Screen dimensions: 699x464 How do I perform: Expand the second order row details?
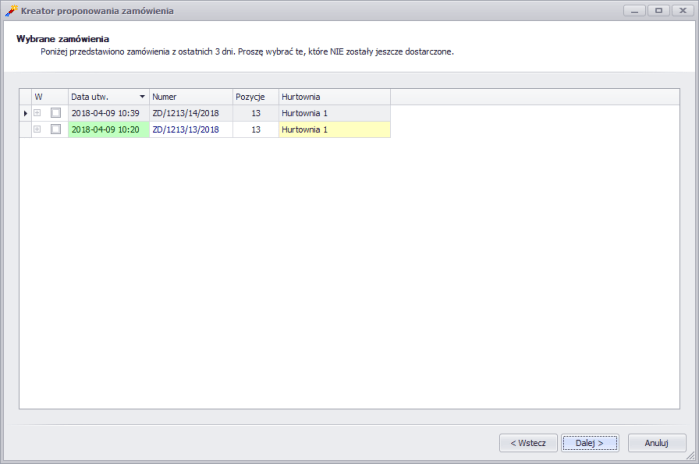point(38,129)
